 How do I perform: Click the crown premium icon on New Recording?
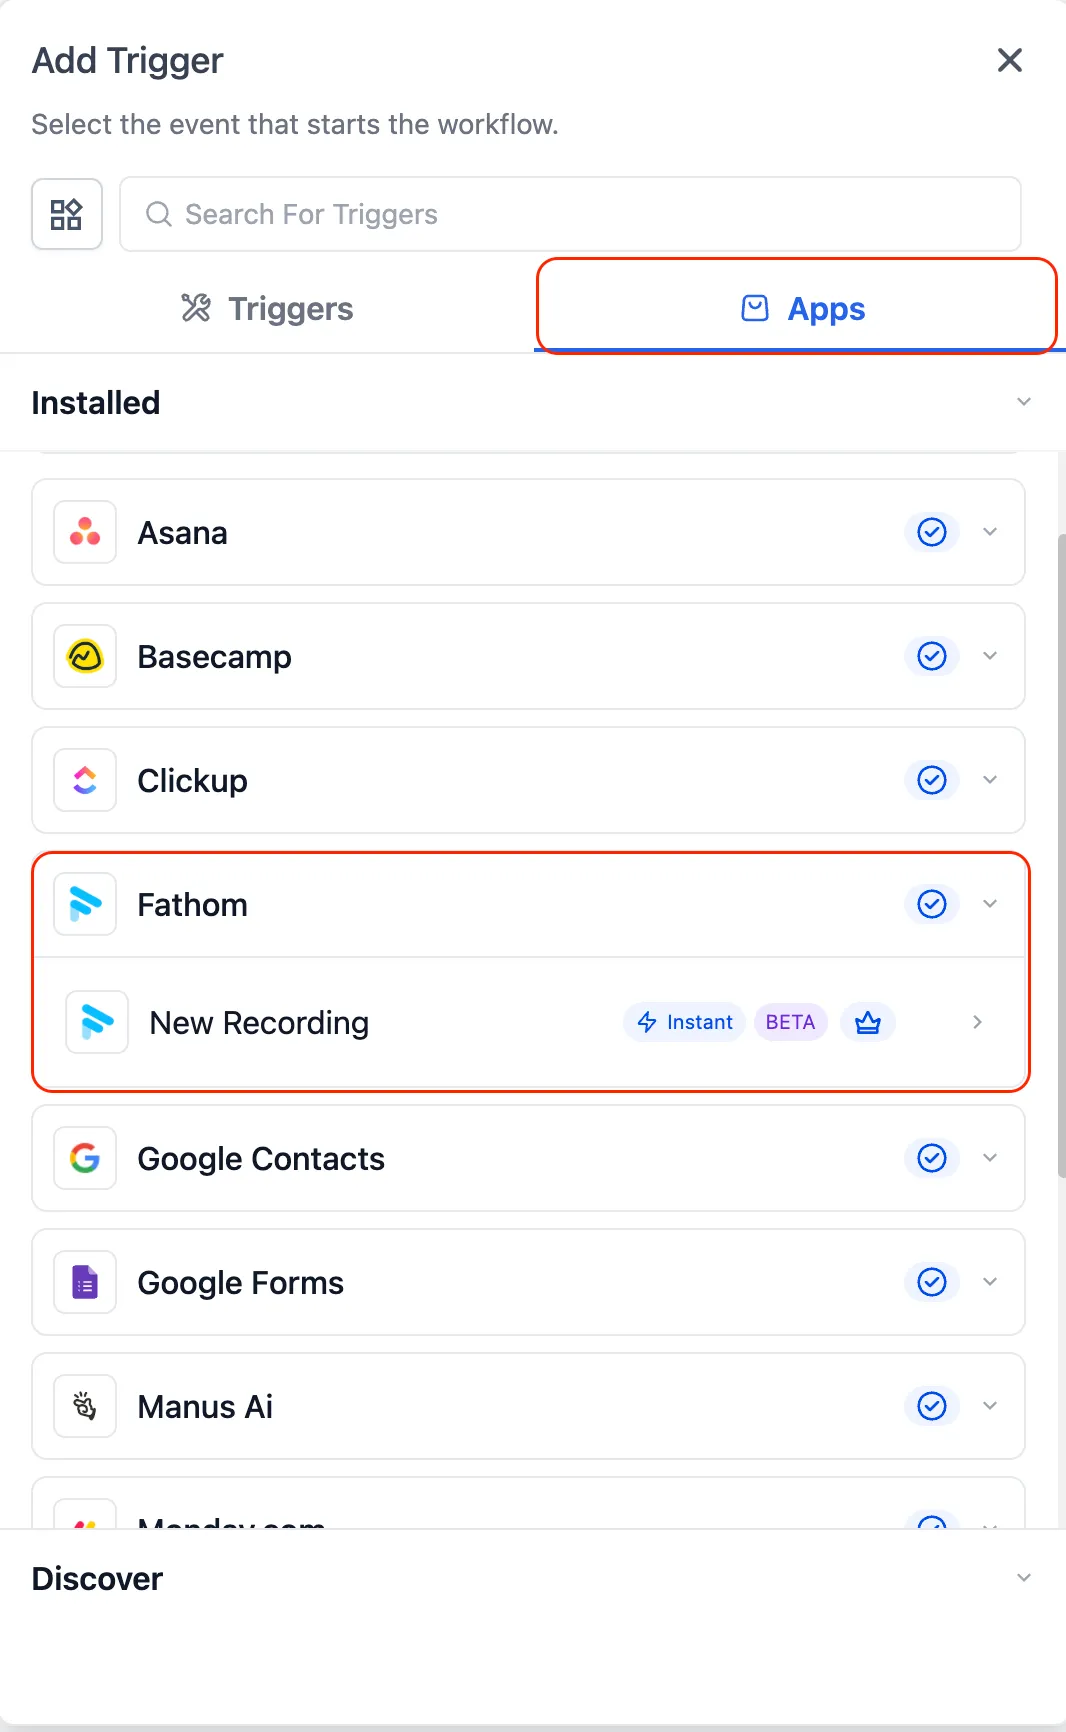[868, 1022]
